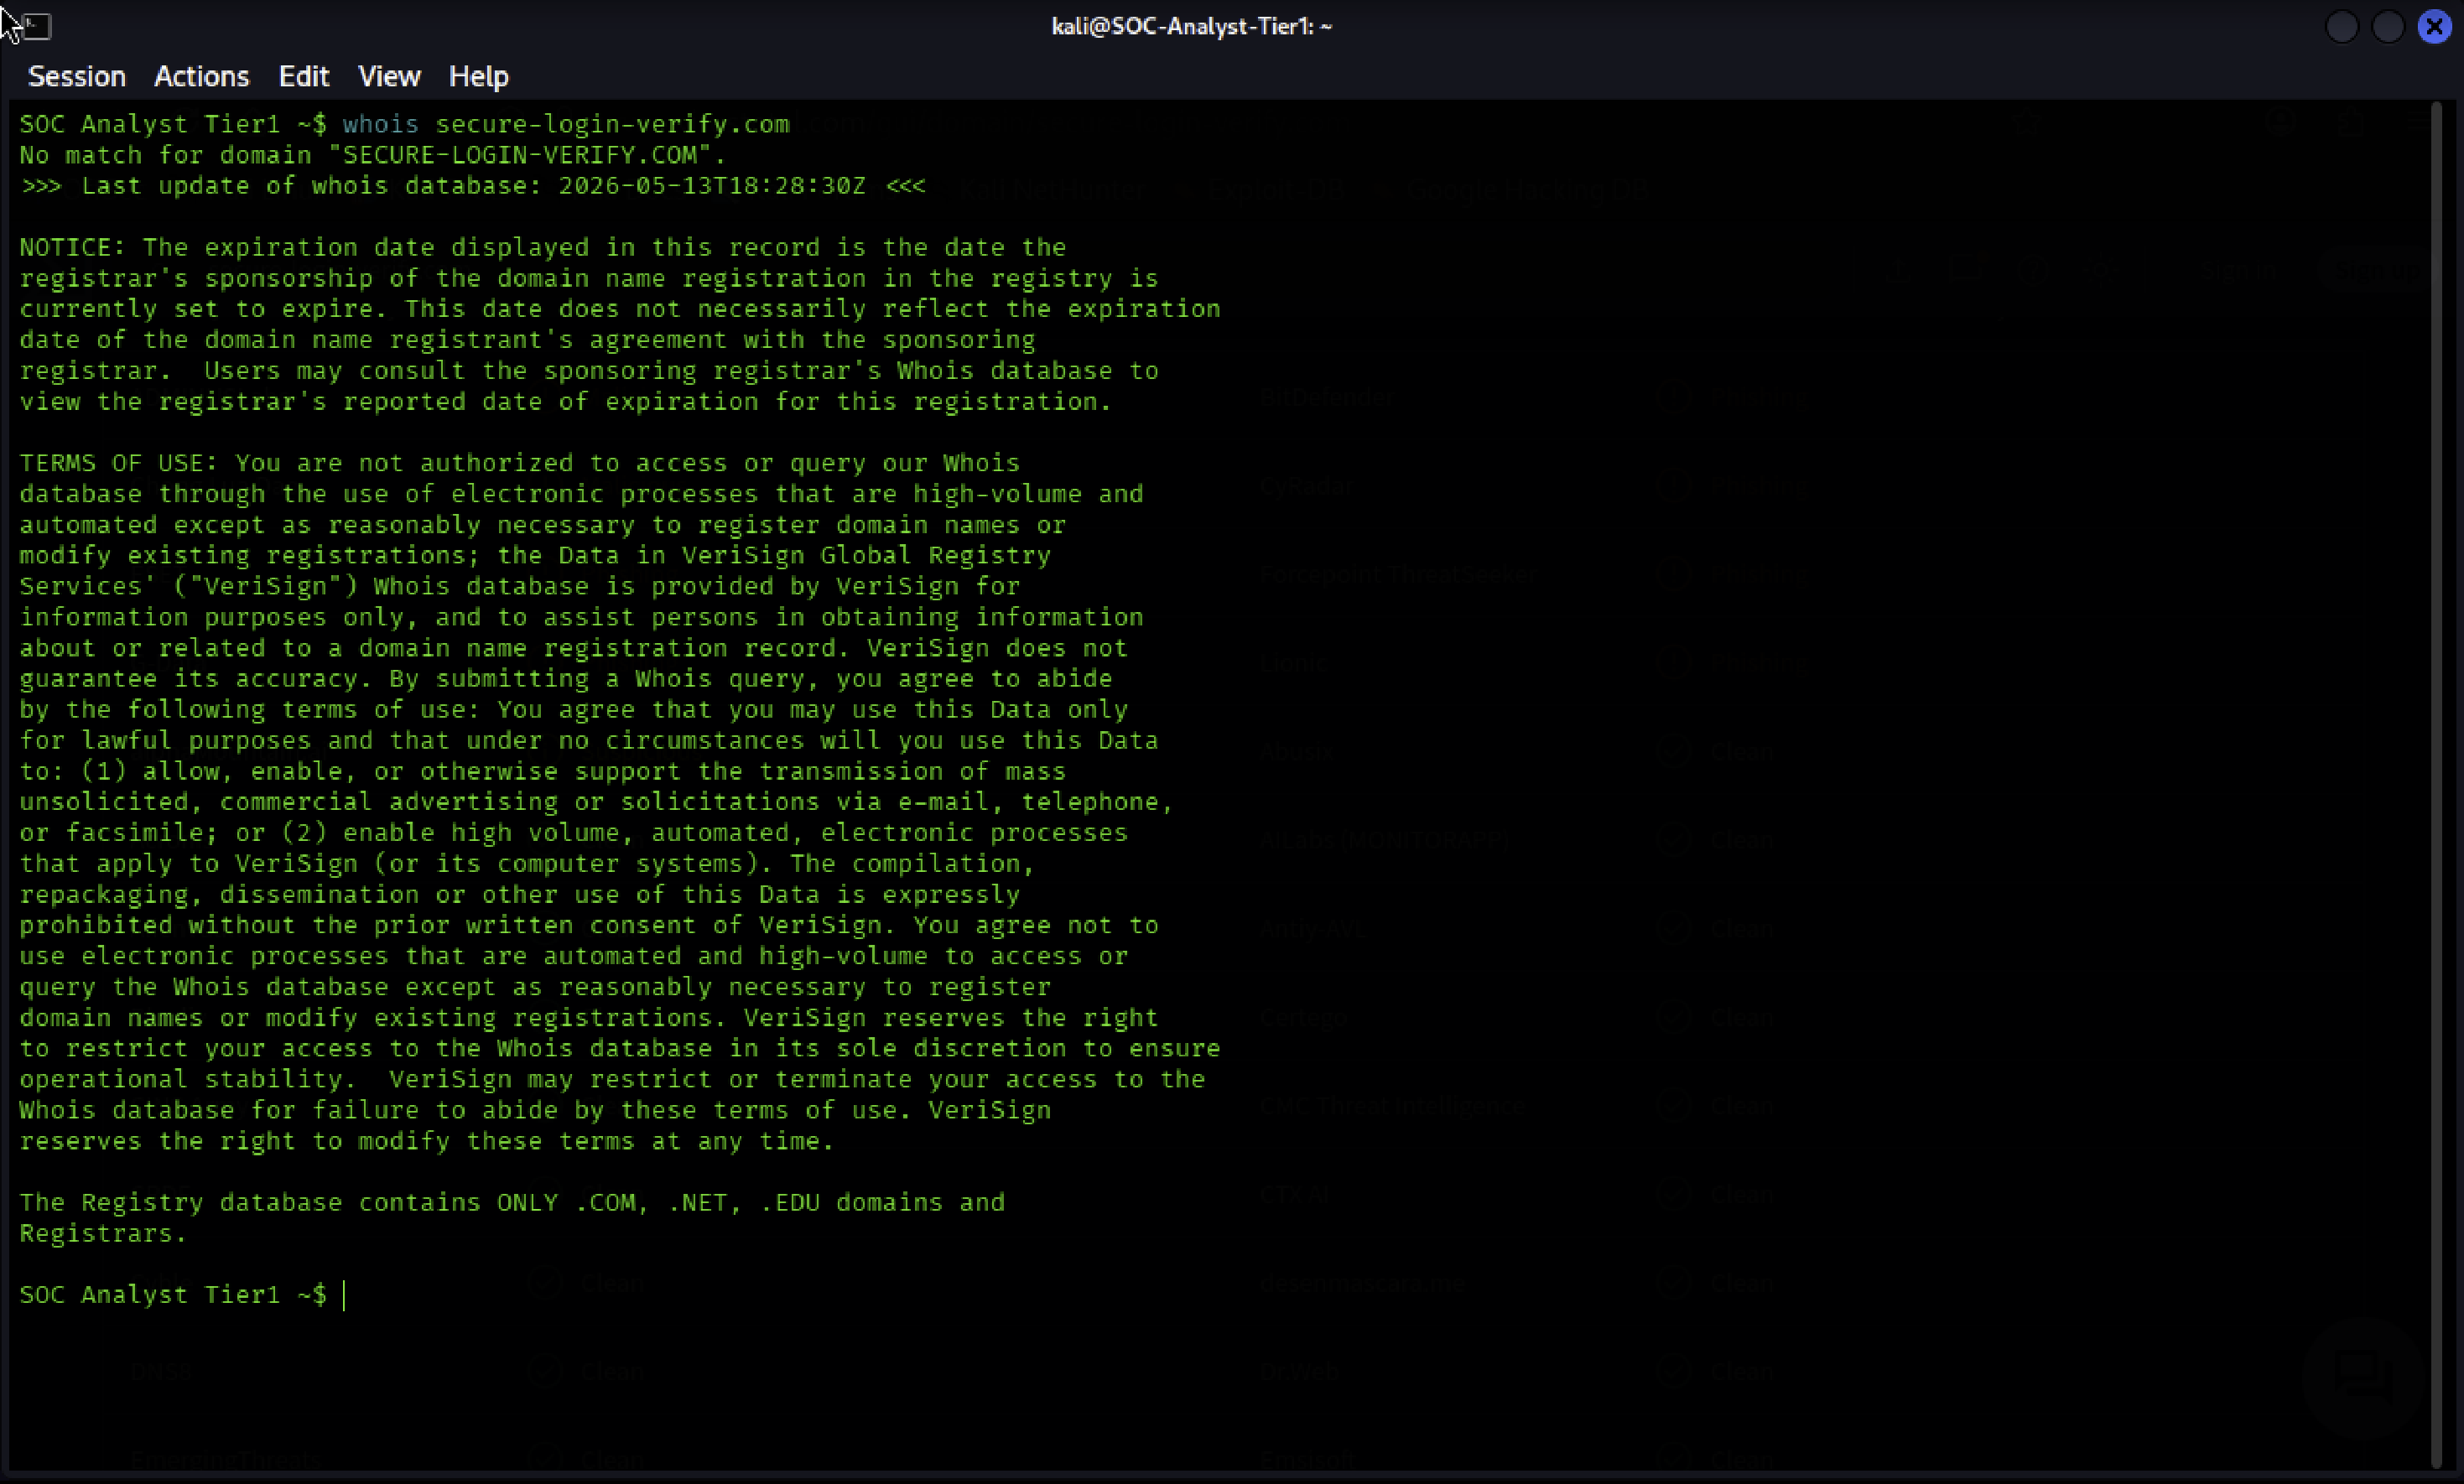Click 'The Registry database contains ONLY' line
The image size is (2464, 1484).
[x=512, y=1202]
